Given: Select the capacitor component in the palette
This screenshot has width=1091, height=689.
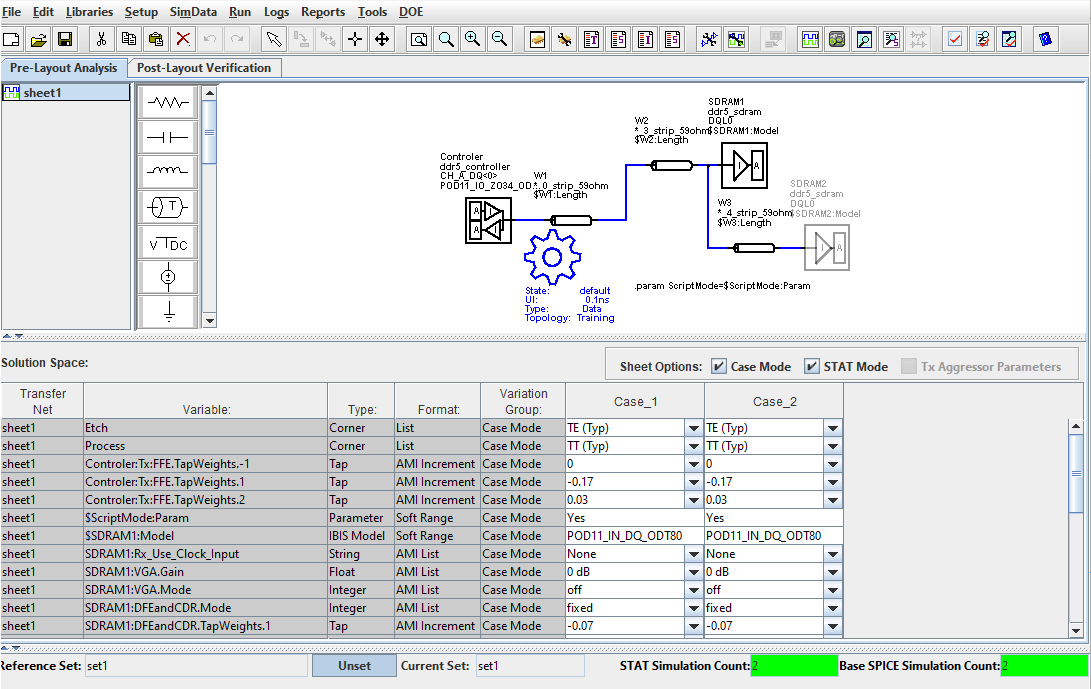Looking at the screenshot, I should pos(166,139).
